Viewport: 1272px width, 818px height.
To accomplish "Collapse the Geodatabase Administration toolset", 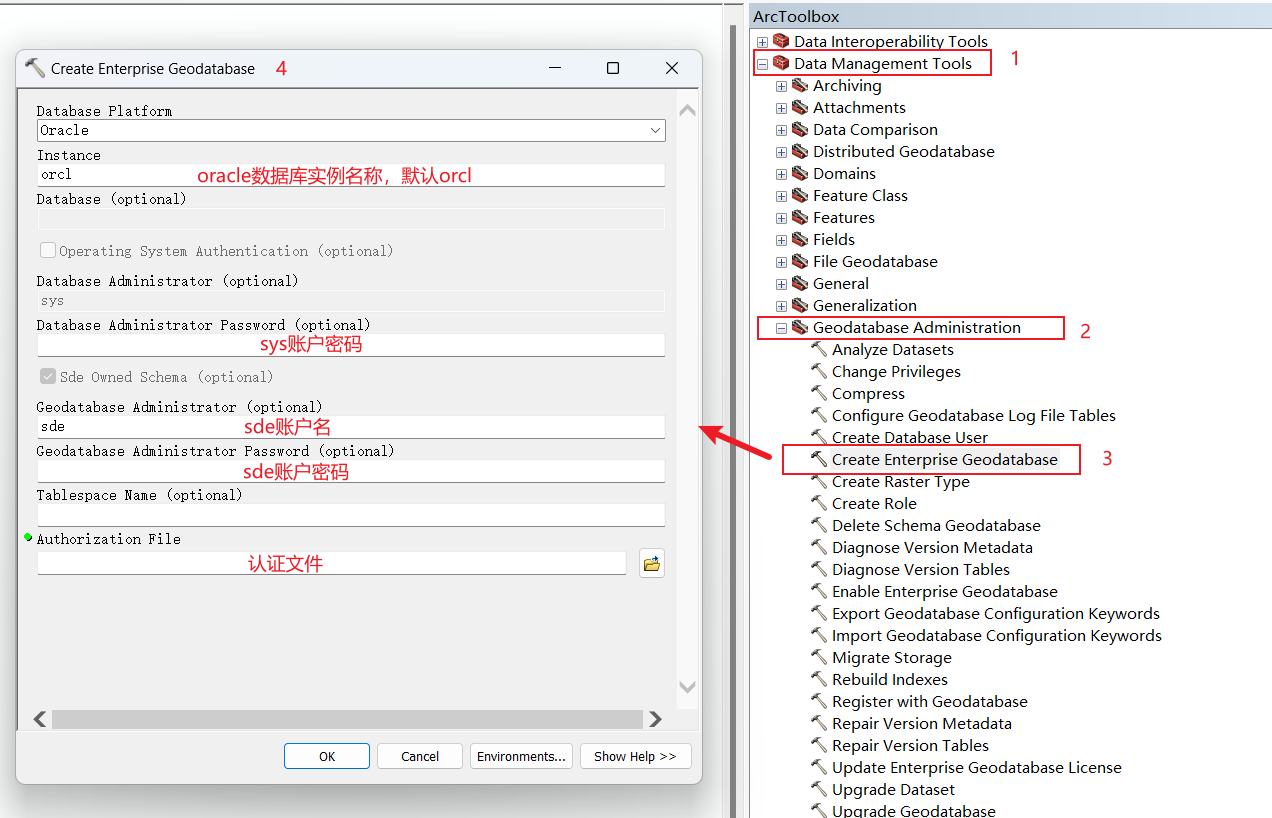I will (781, 328).
